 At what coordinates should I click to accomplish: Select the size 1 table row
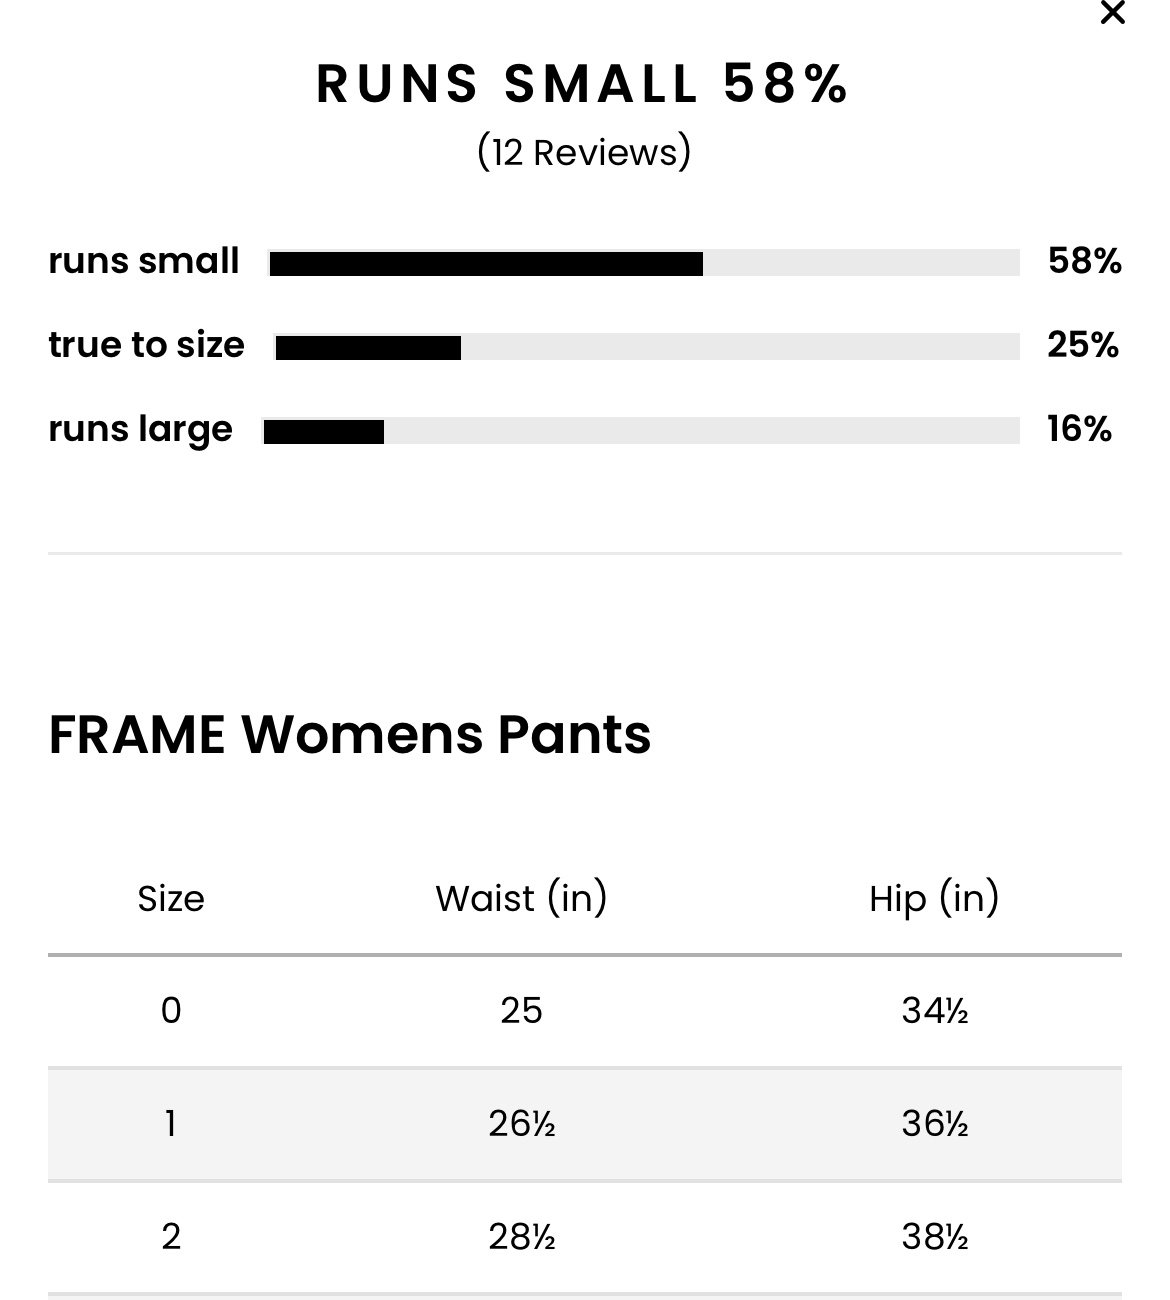(x=585, y=1124)
